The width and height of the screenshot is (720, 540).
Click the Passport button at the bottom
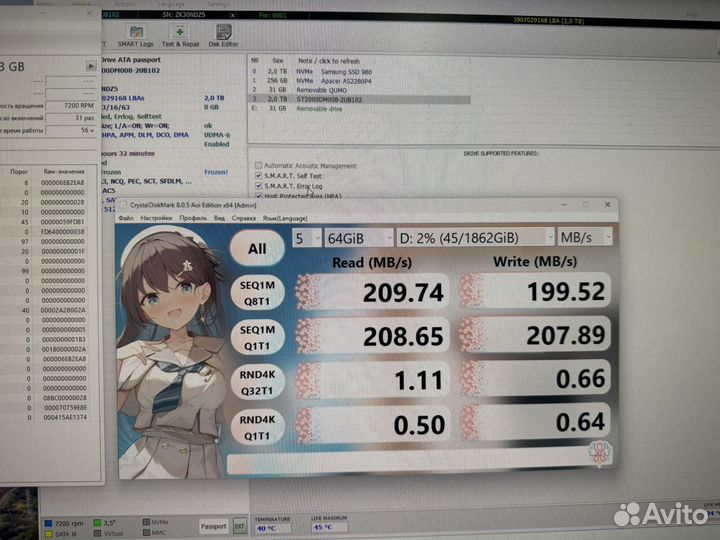(214, 526)
